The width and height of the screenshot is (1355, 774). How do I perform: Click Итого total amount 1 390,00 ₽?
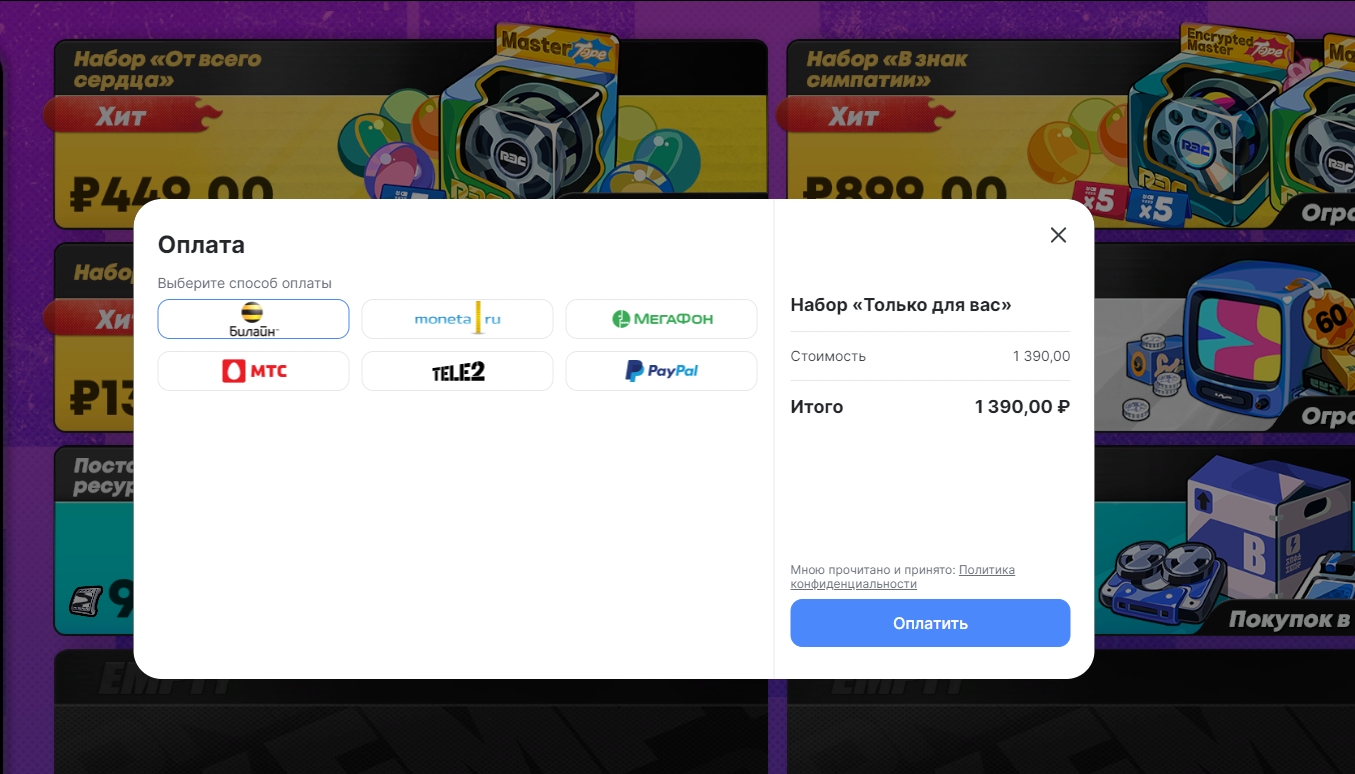pyautogui.click(x=1022, y=407)
